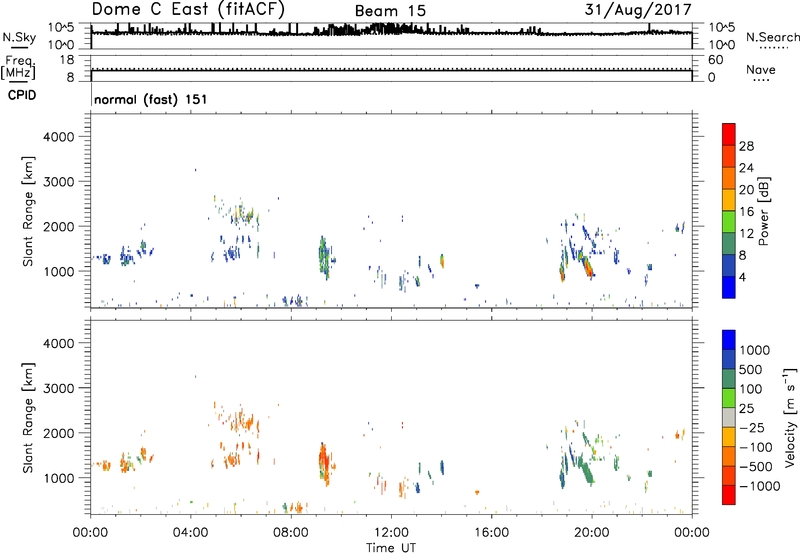The height and width of the screenshot is (554, 800).
Task: Click the 16:00 time axis tick label
Action: [x=491, y=533]
